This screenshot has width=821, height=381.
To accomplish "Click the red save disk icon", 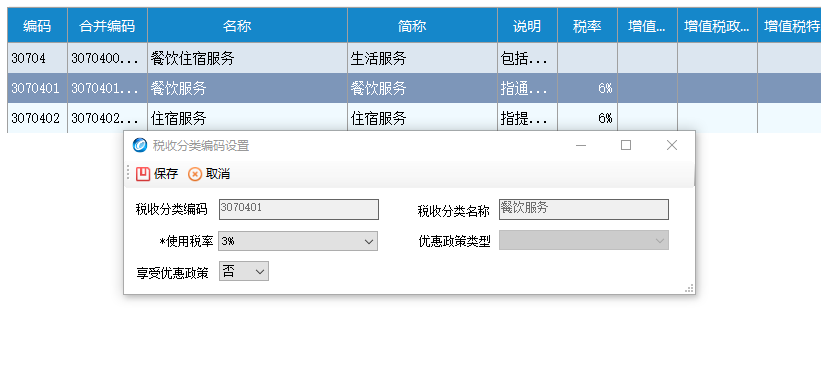I will (143, 174).
